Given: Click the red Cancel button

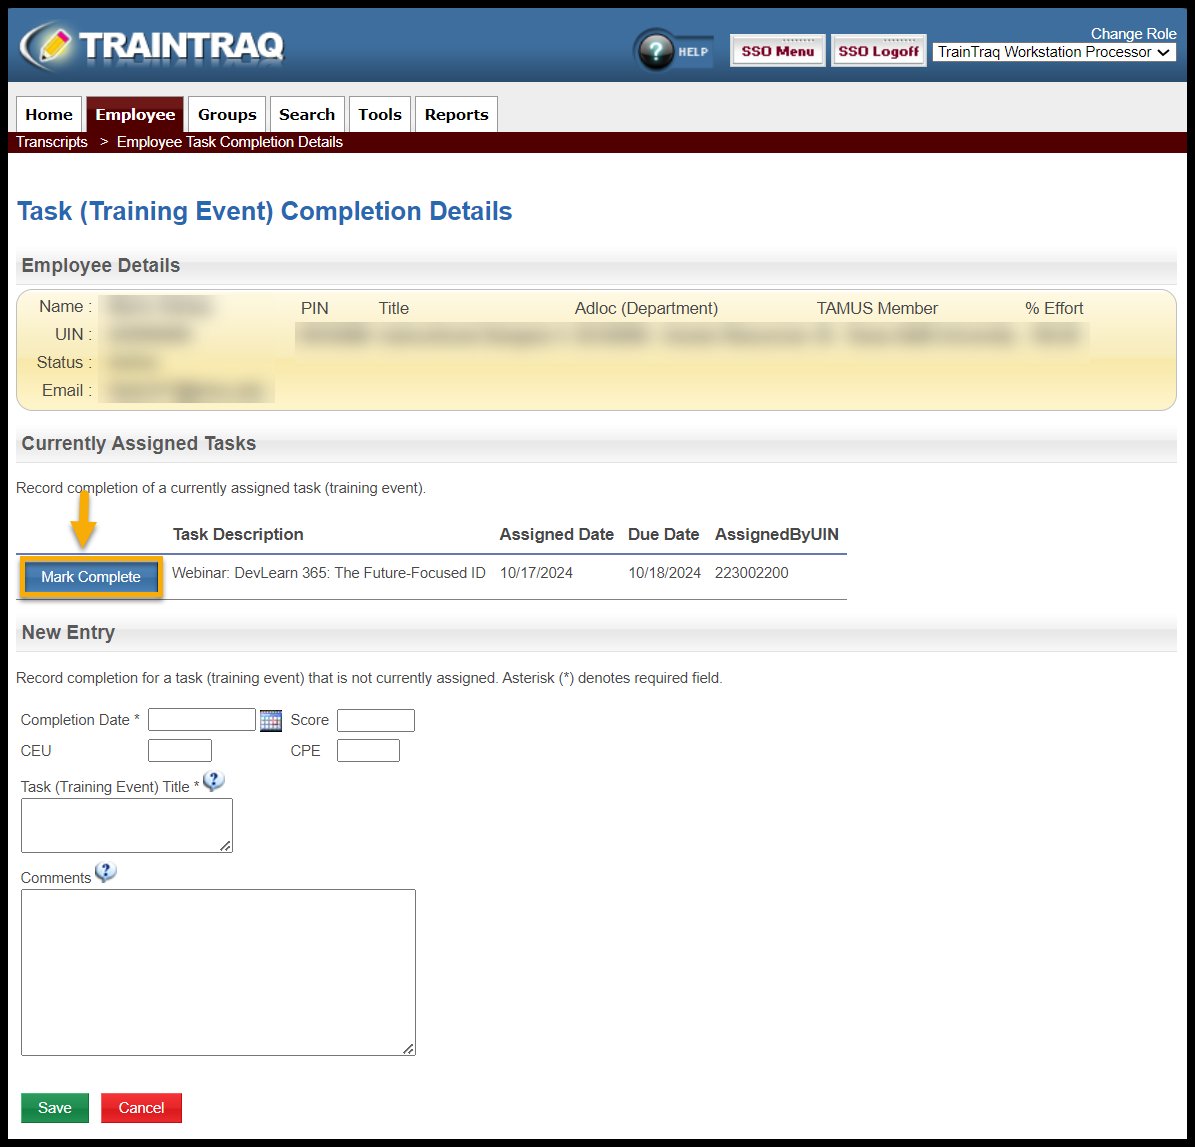Looking at the screenshot, I should 141,1108.
